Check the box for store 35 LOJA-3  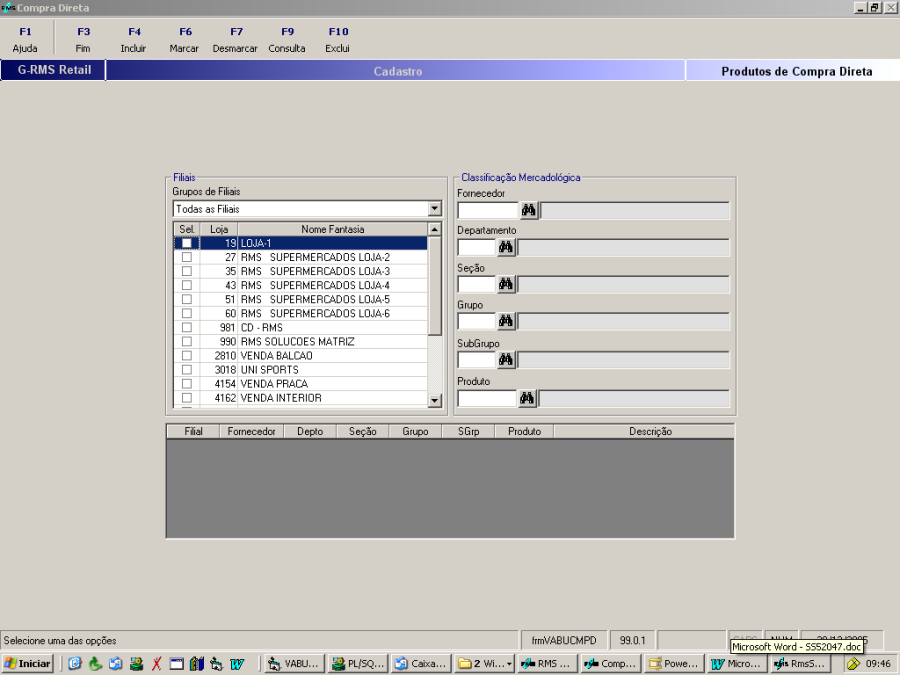187,271
